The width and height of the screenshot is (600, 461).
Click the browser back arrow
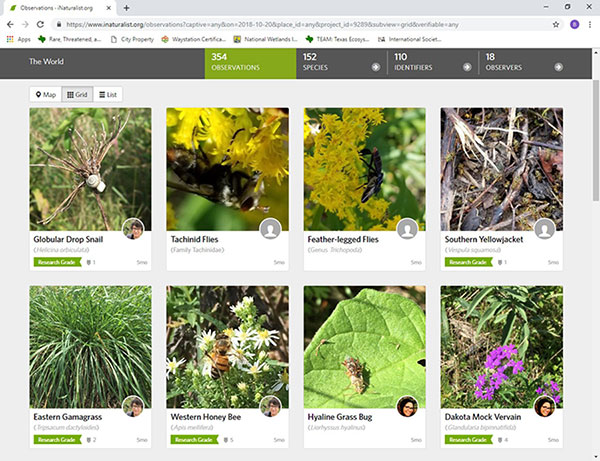(x=10, y=23)
